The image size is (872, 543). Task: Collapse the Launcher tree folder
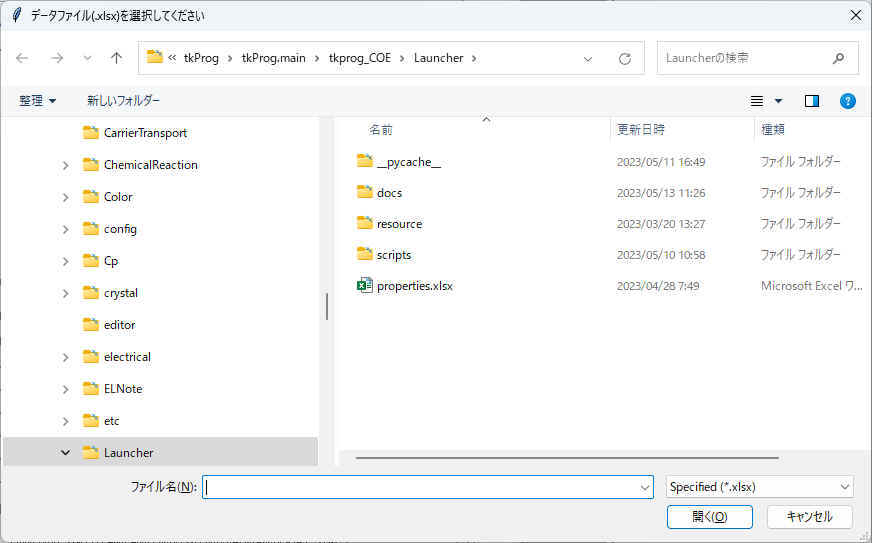coord(66,453)
